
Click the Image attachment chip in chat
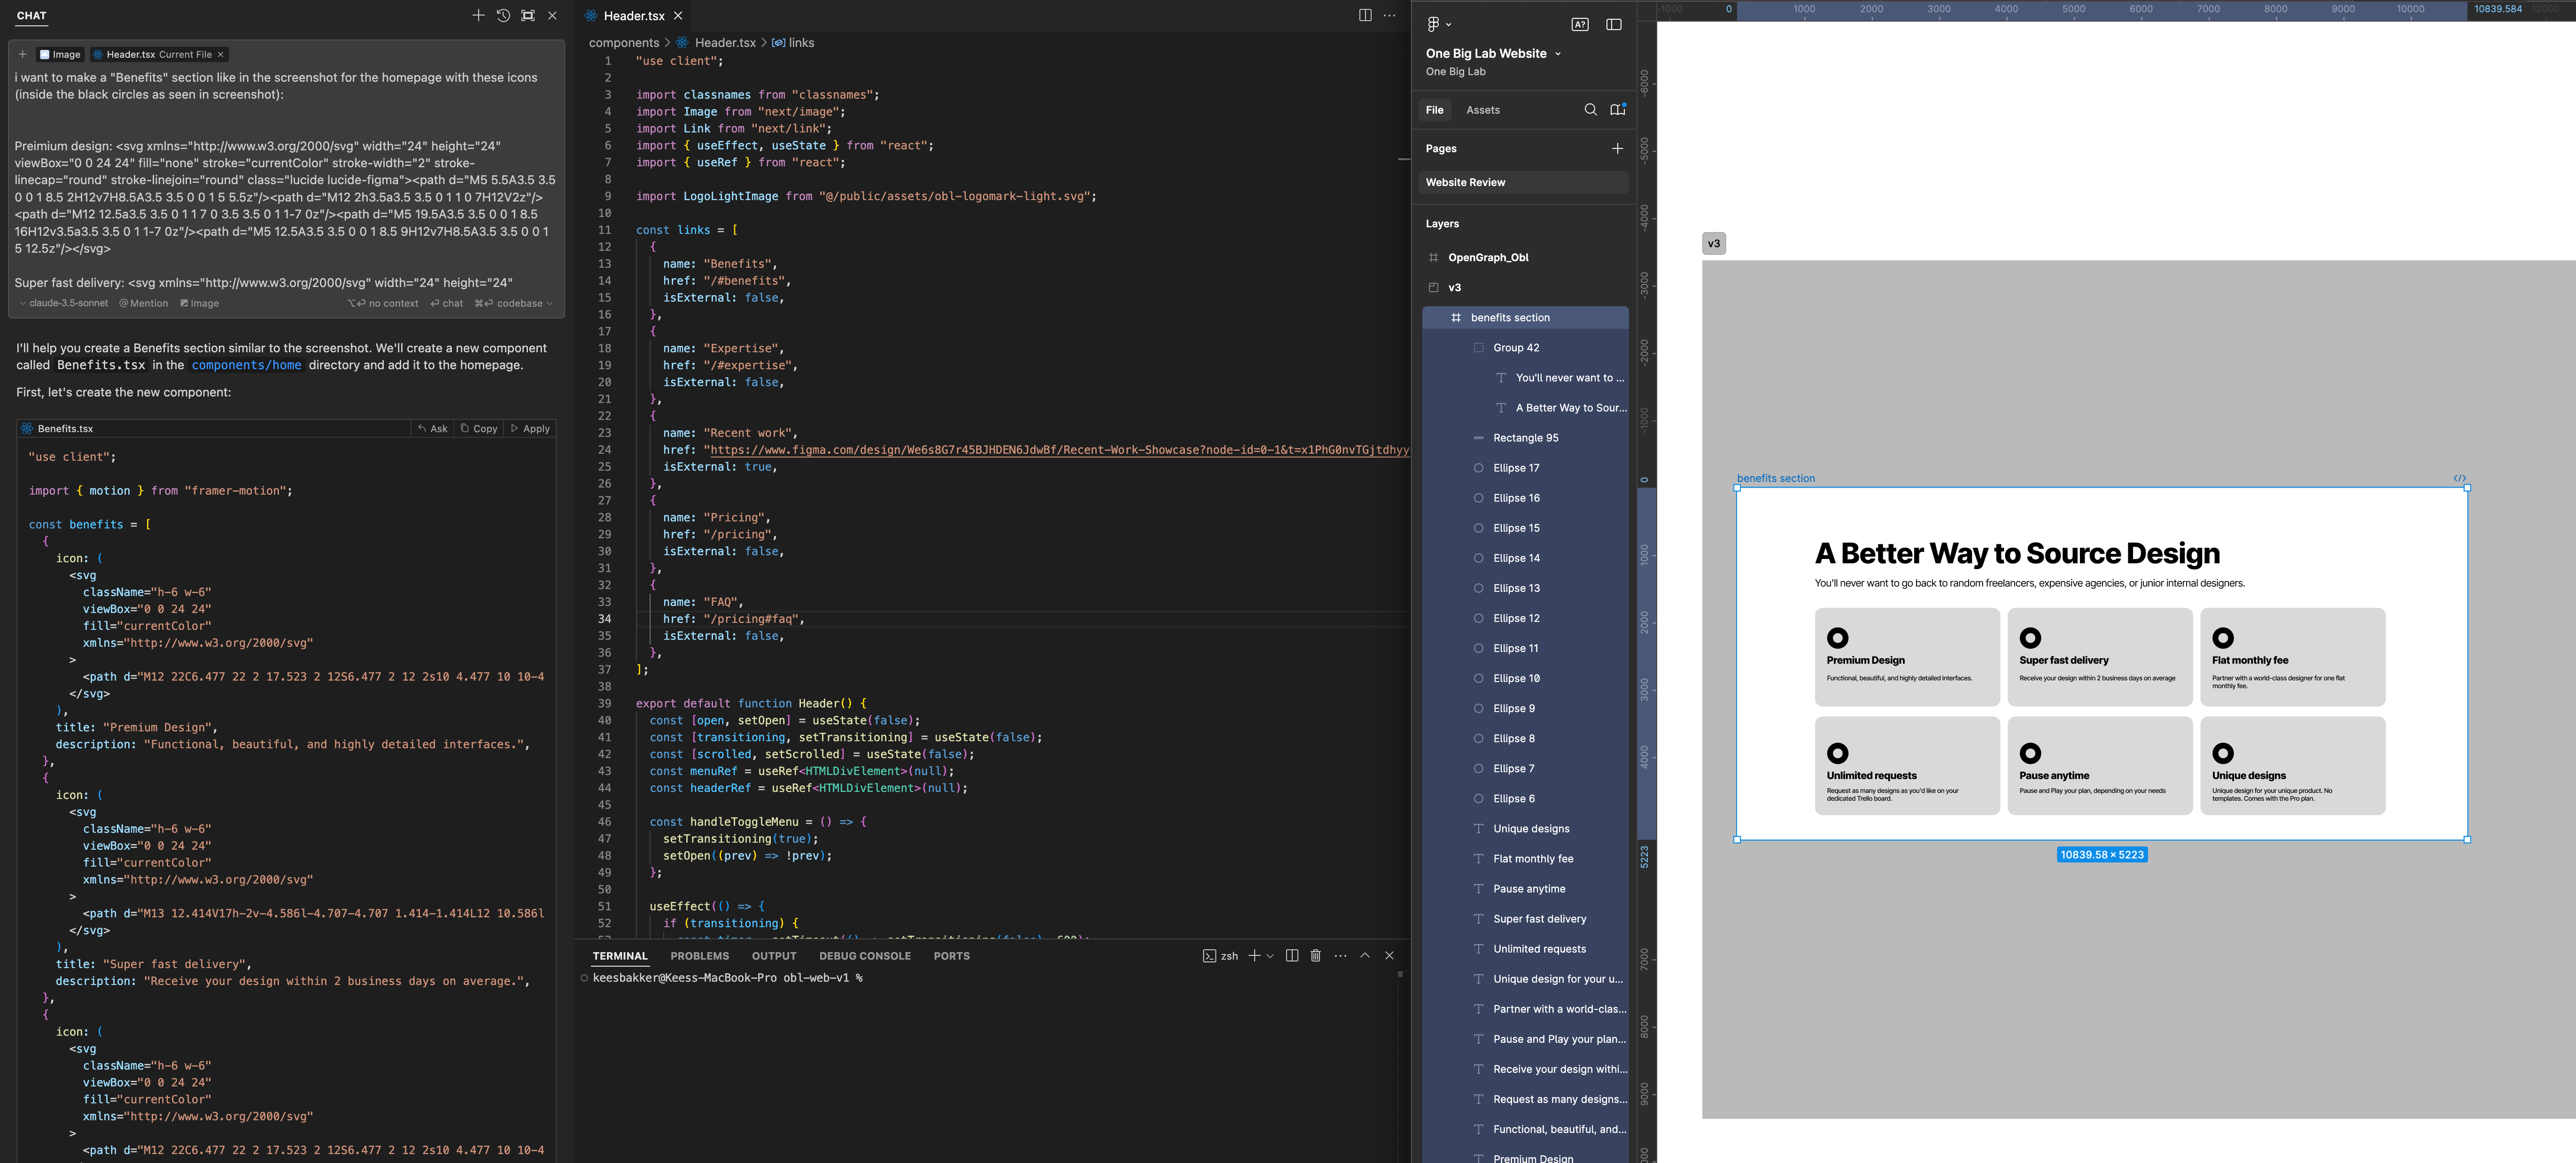click(60, 54)
